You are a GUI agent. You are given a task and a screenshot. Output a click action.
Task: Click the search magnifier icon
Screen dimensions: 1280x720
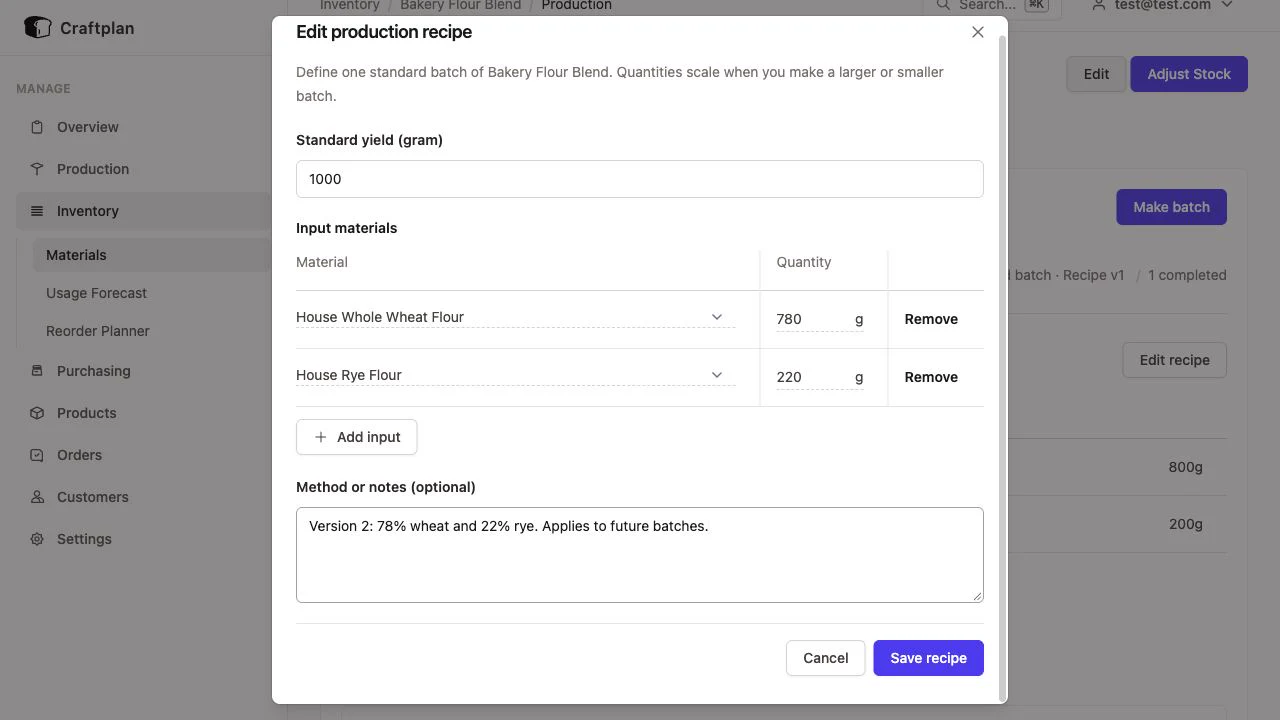tap(943, 5)
